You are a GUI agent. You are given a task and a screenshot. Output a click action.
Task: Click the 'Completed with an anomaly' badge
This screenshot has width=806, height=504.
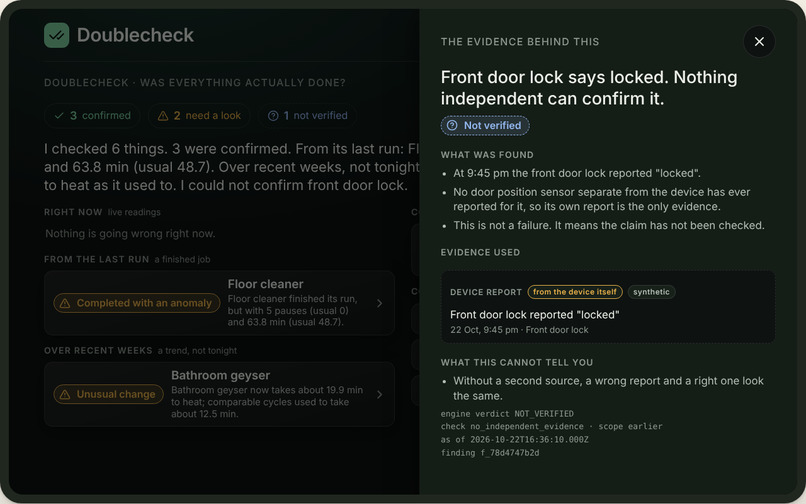[x=137, y=303]
